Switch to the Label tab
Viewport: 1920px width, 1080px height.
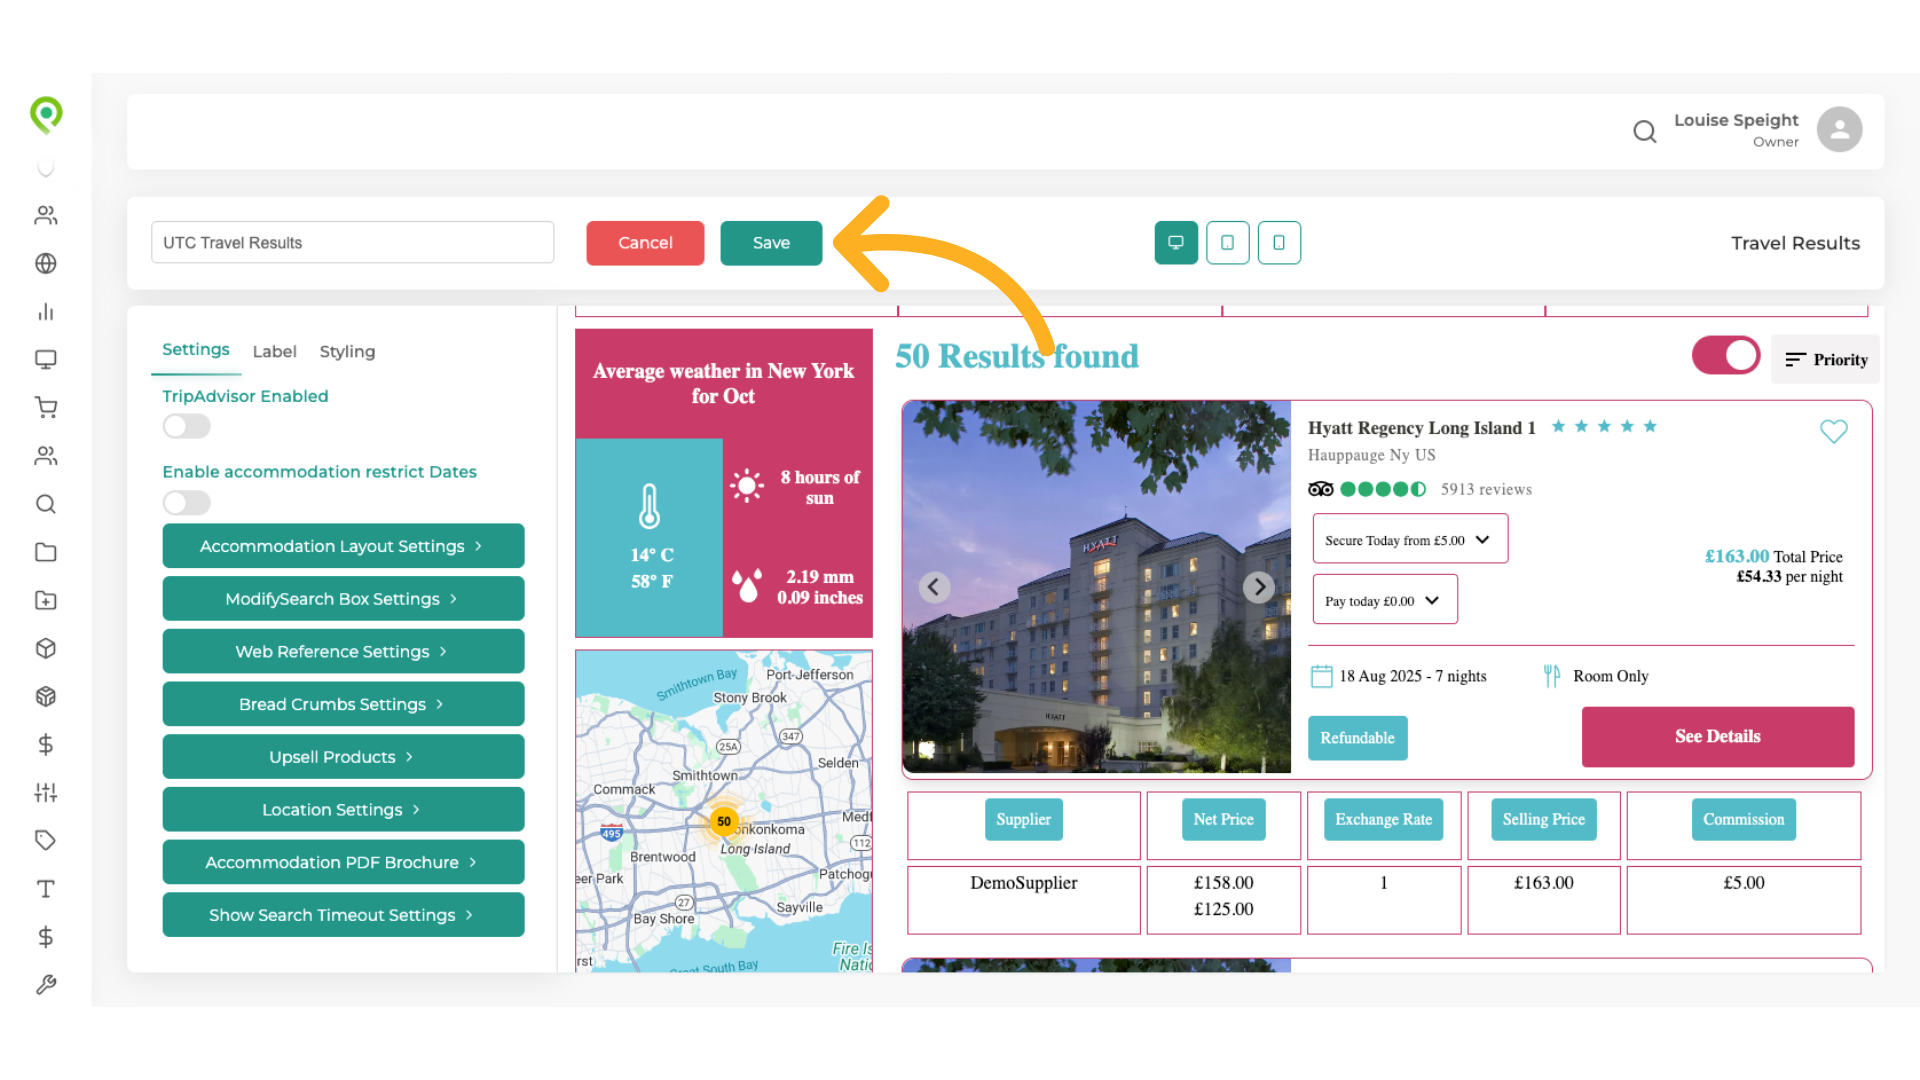[x=274, y=352]
